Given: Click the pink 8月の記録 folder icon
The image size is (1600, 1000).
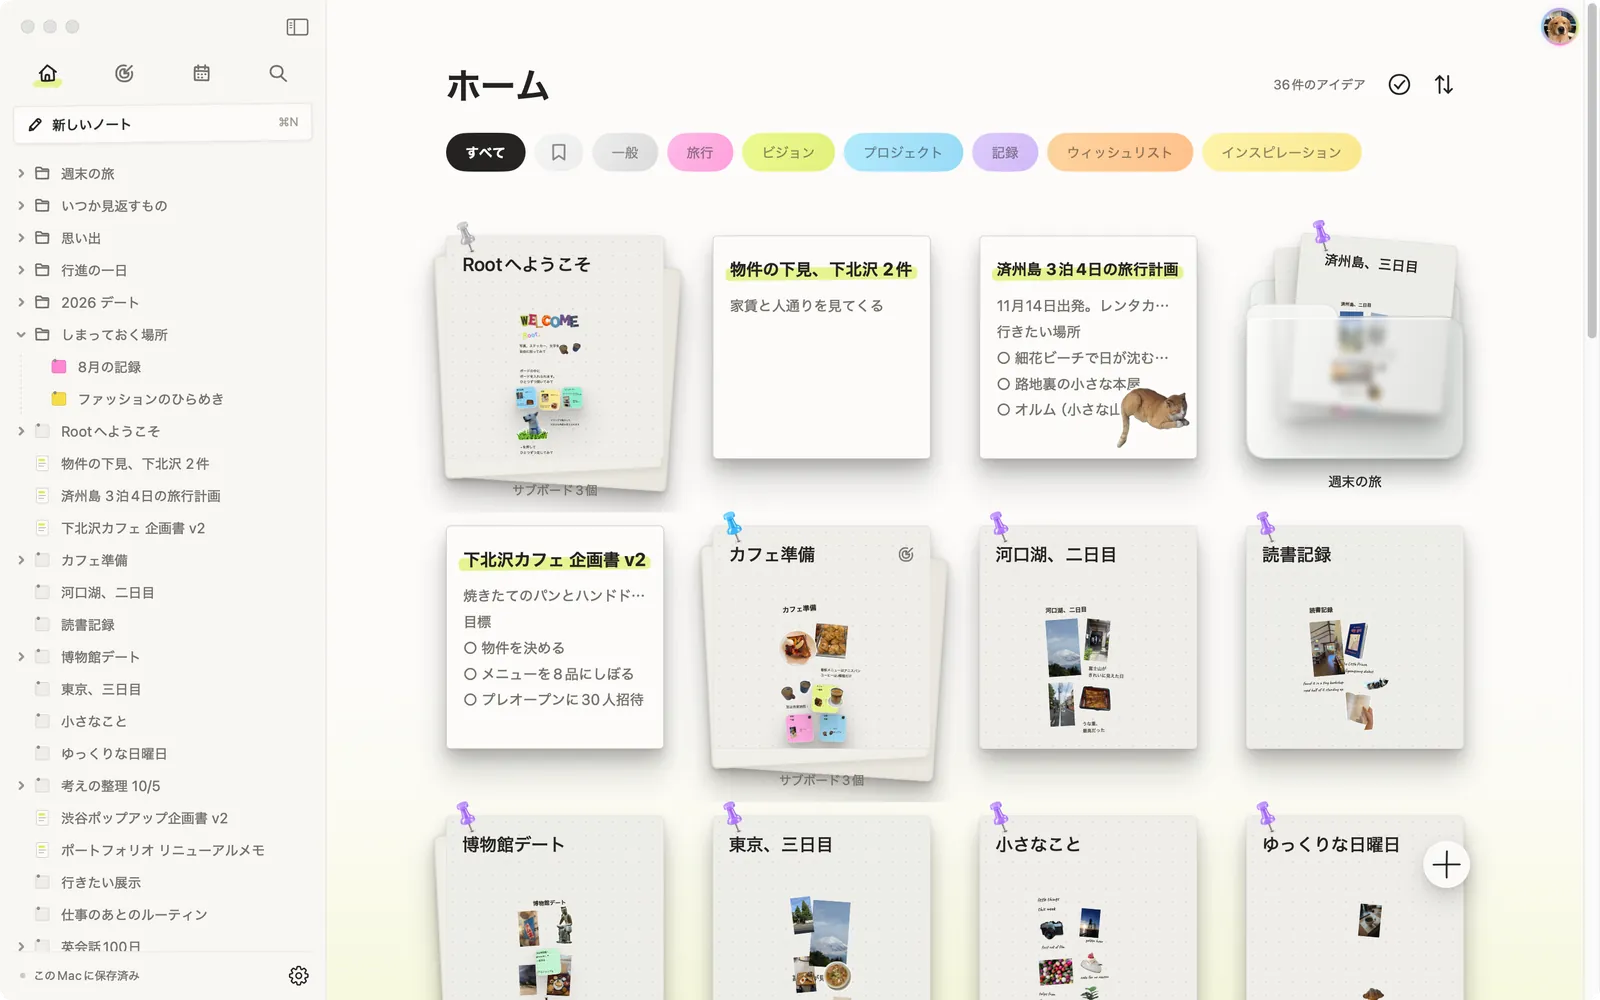Looking at the screenshot, I should [x=59, y=367].
